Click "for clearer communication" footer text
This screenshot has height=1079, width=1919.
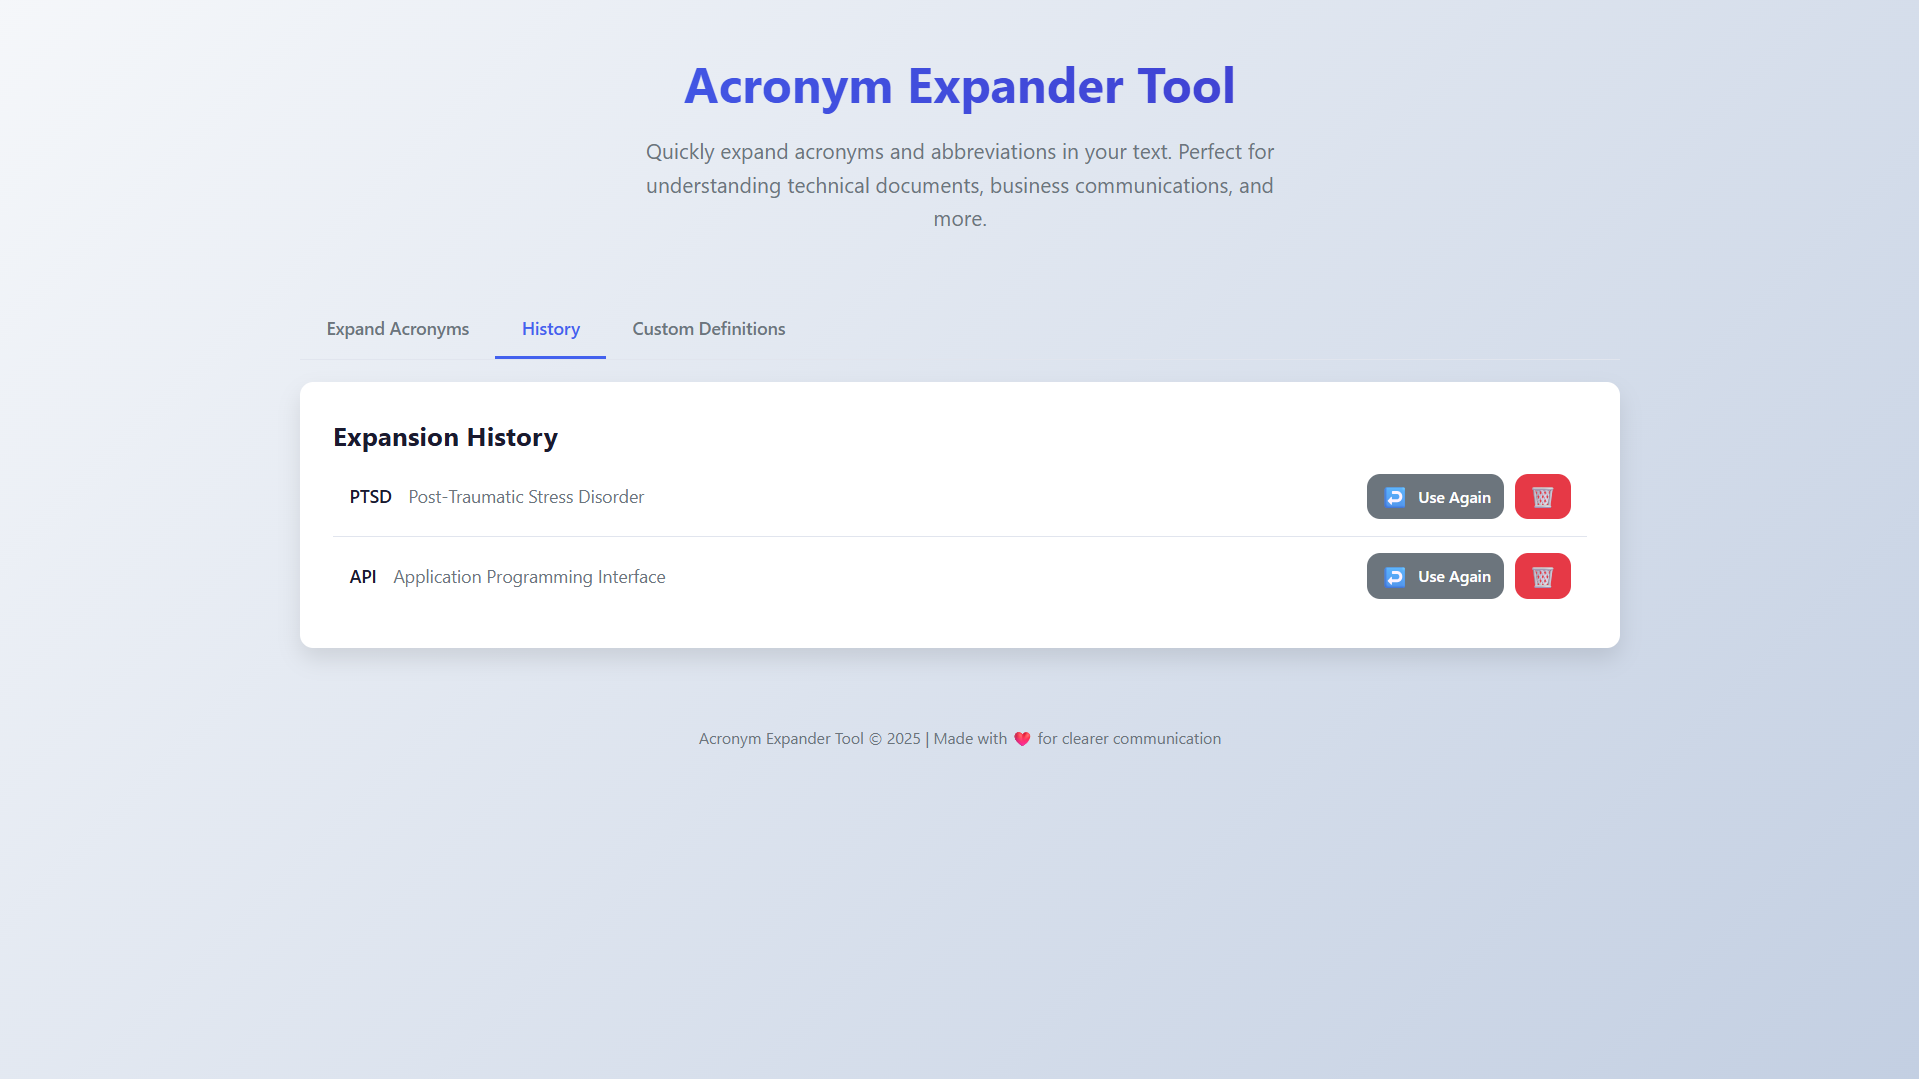click(x=1128, y=739)
